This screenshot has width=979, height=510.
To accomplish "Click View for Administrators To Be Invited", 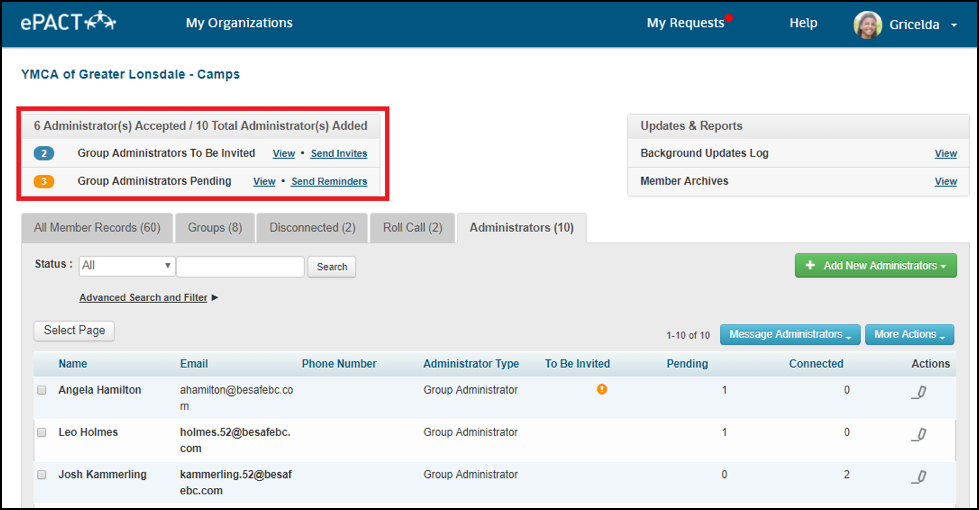I will click(283, 154).
